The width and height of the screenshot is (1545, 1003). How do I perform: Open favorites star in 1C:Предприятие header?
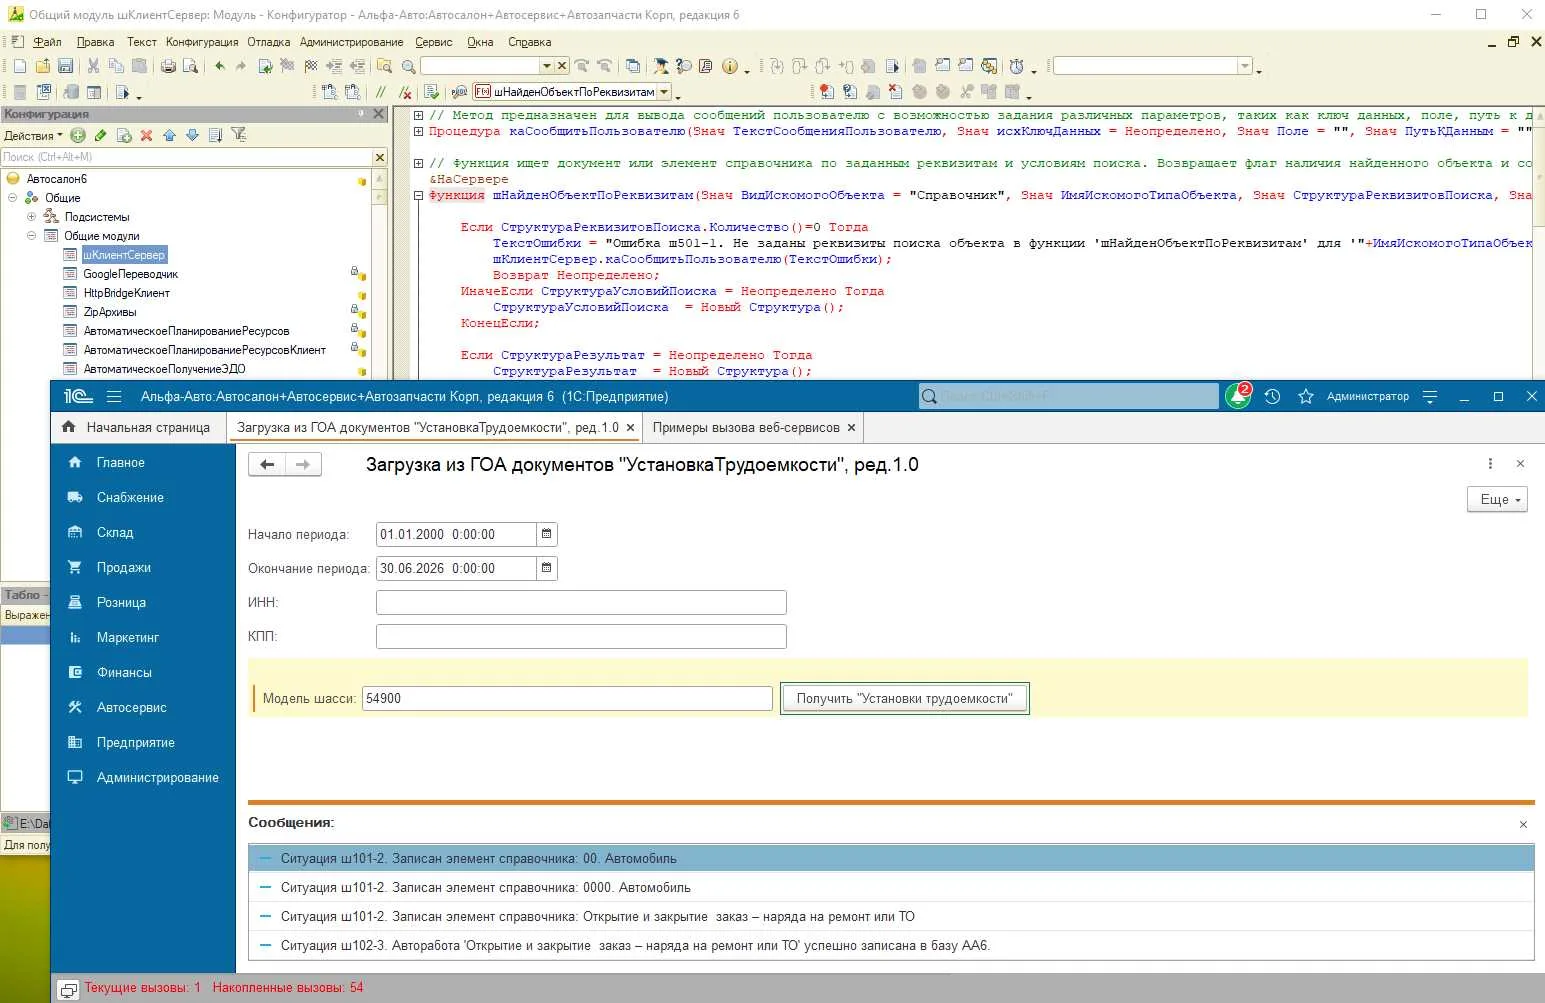coord(1306,397)
